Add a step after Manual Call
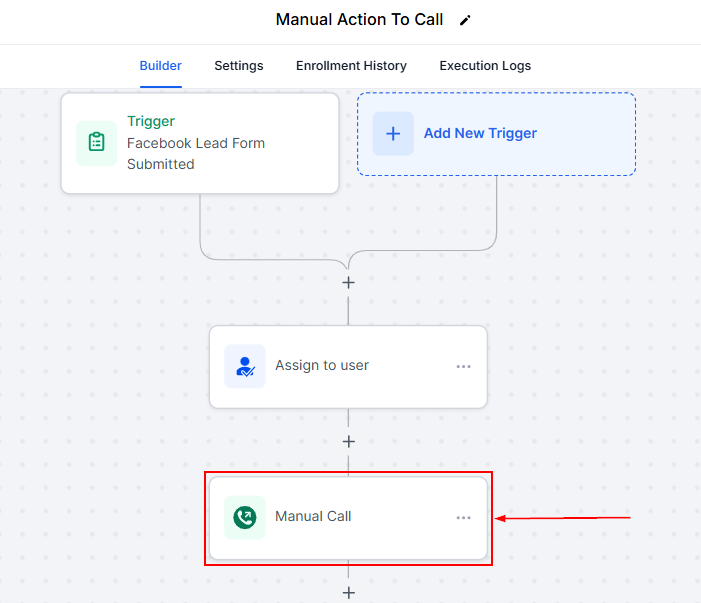701x603 pixels. click(x=348, y=592)
